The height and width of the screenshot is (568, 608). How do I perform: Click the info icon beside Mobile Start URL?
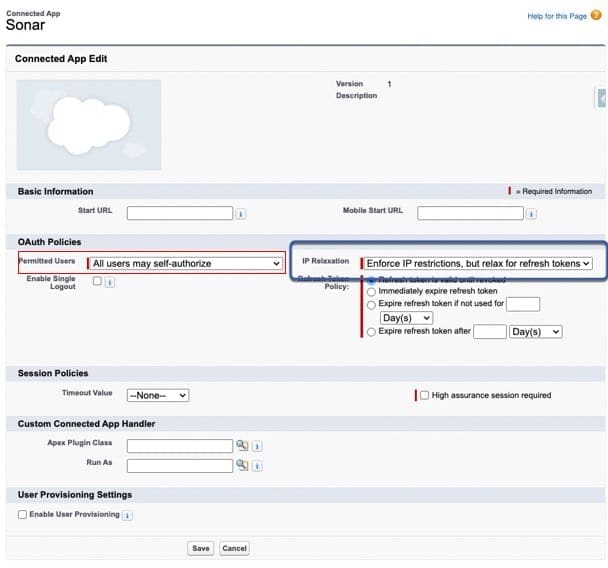click(x=531, y=213)
